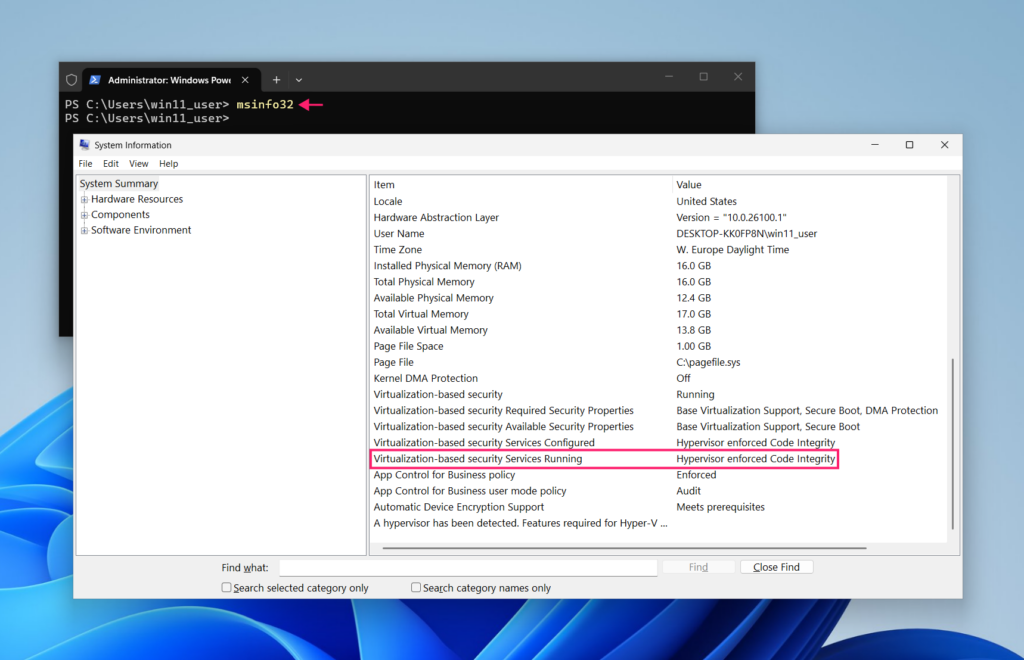Expand the Components node
The width and height of the screenshot is (1024, 660).
point(84,215)
